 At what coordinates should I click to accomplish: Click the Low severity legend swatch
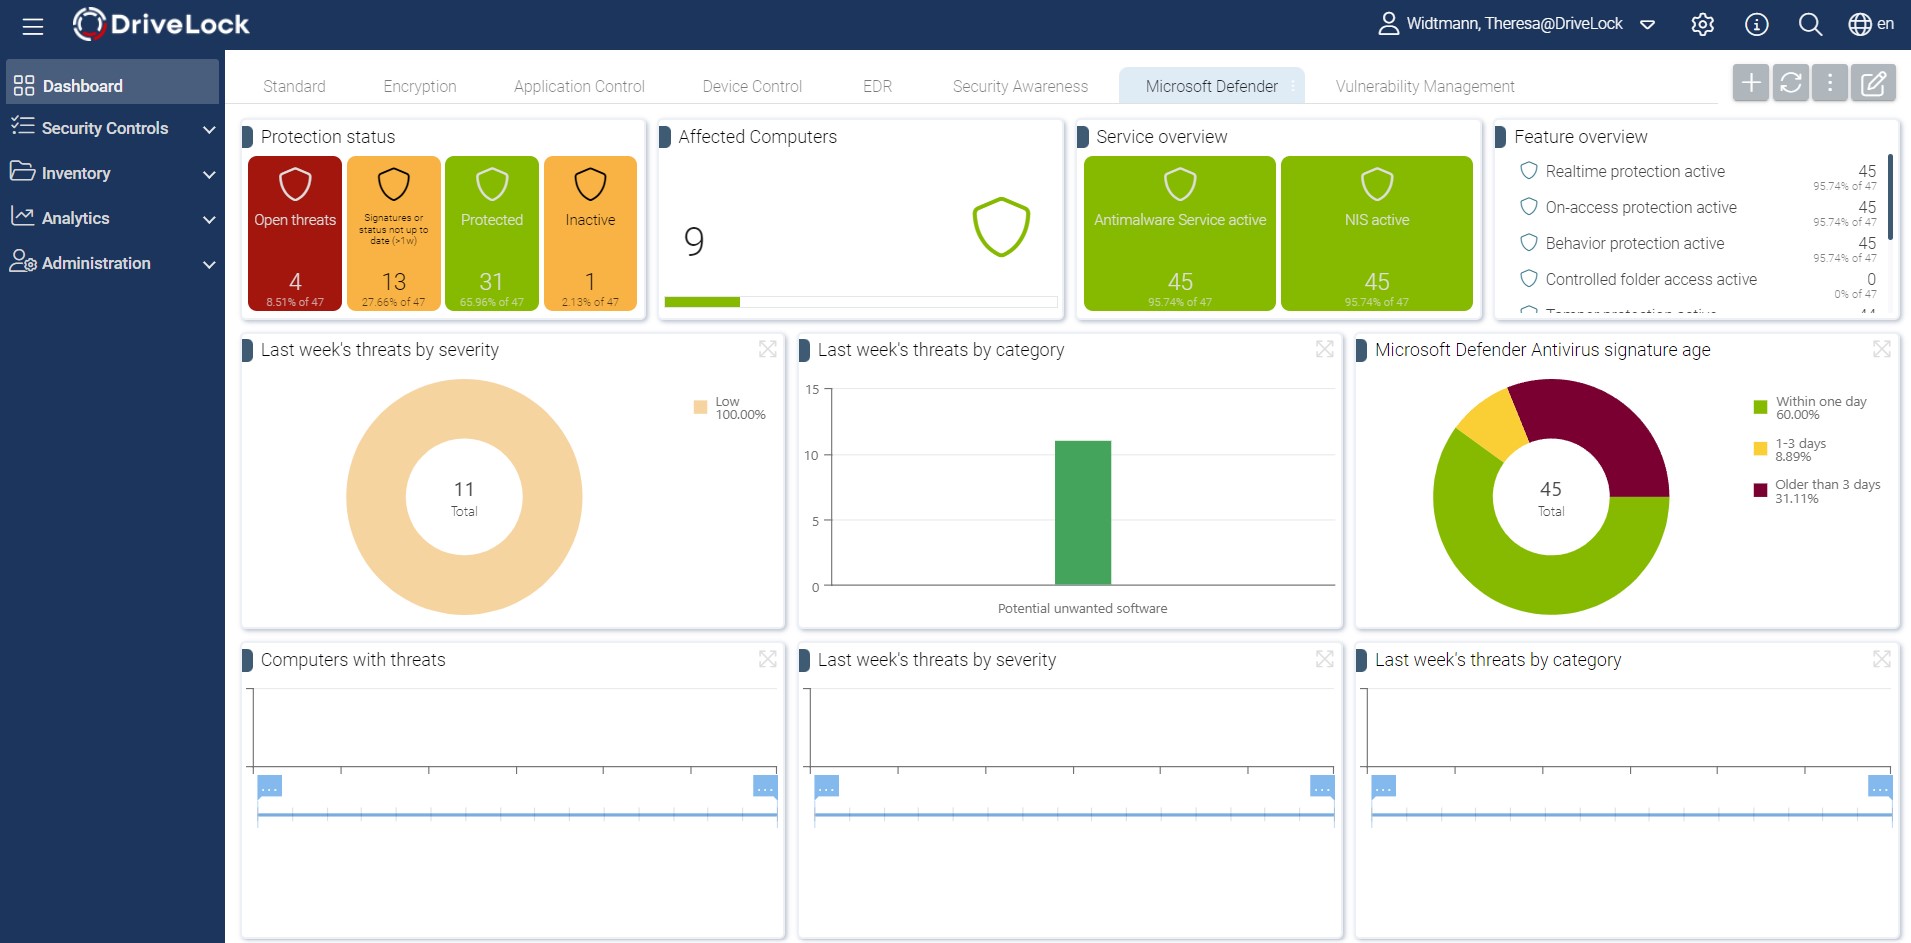tap(700, 407)
